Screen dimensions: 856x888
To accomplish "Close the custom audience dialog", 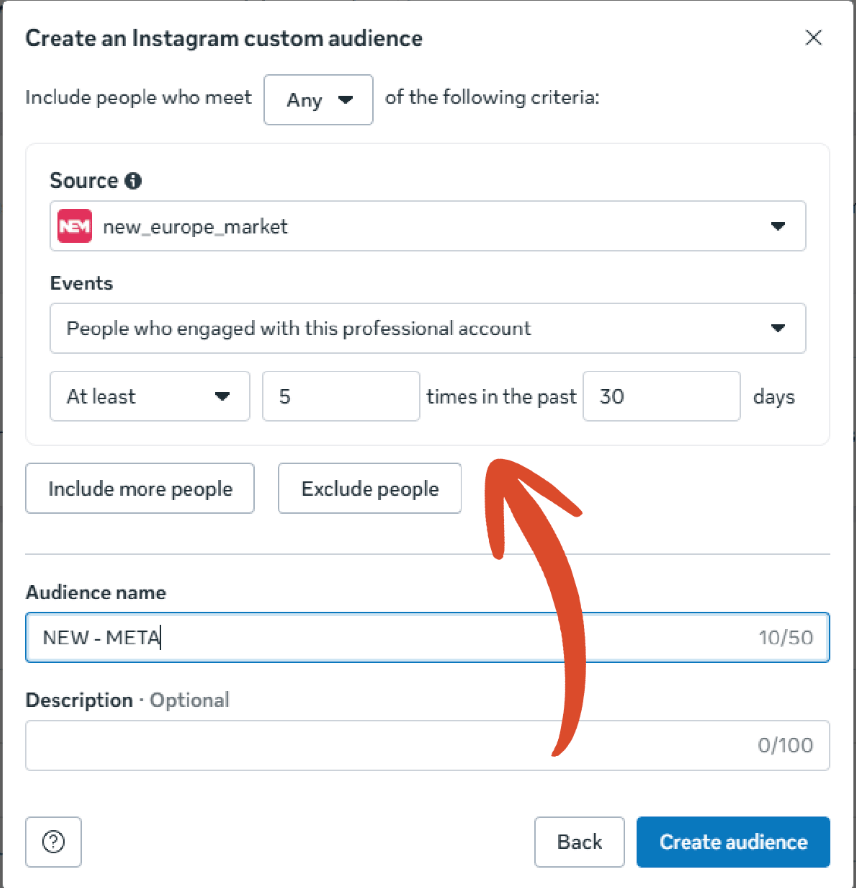I will (x=814, y=38).
